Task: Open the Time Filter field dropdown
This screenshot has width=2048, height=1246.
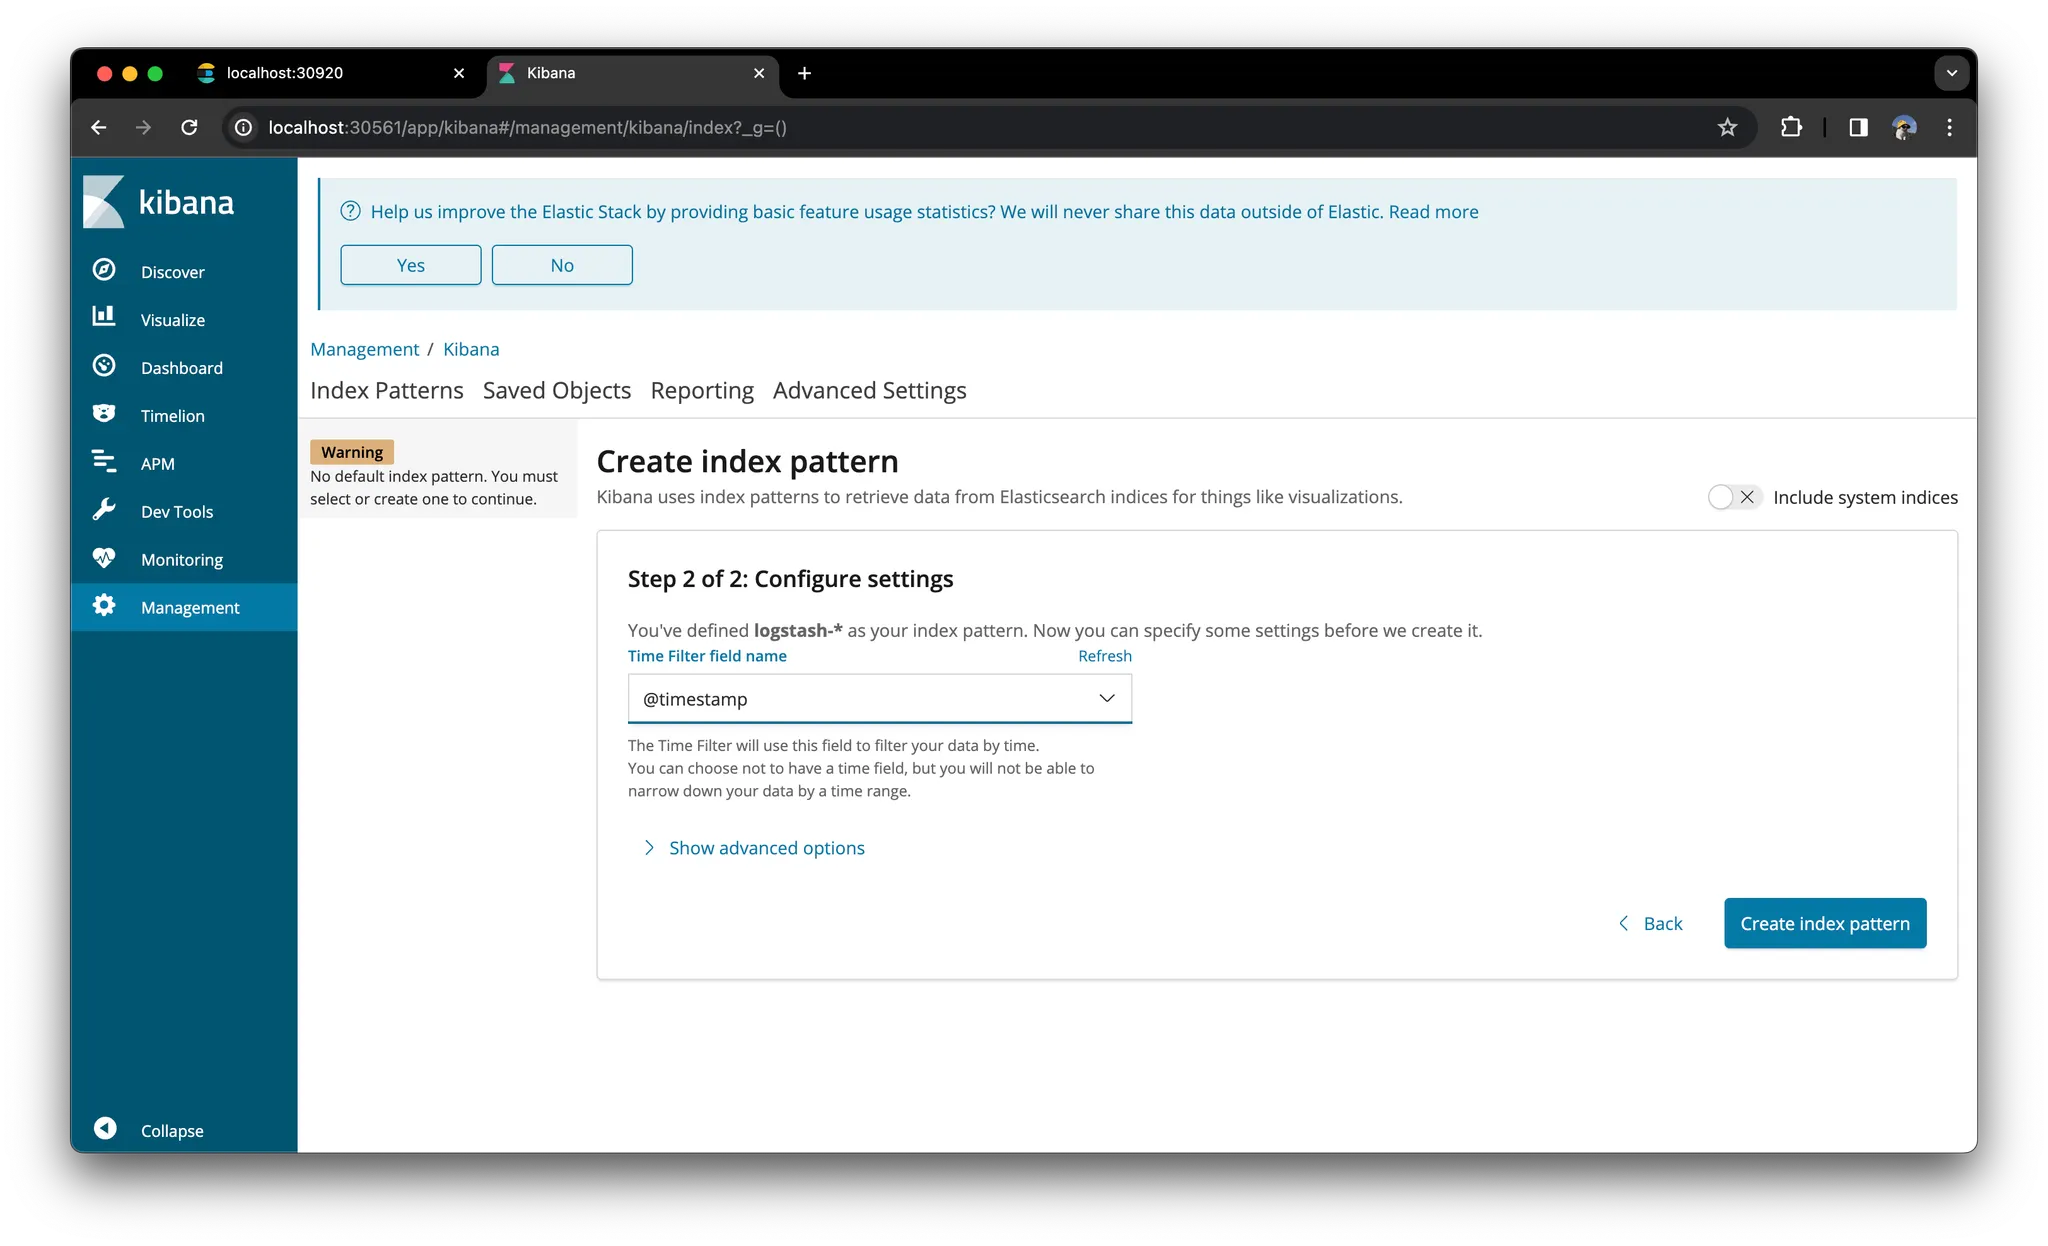Action: [879, 699]
